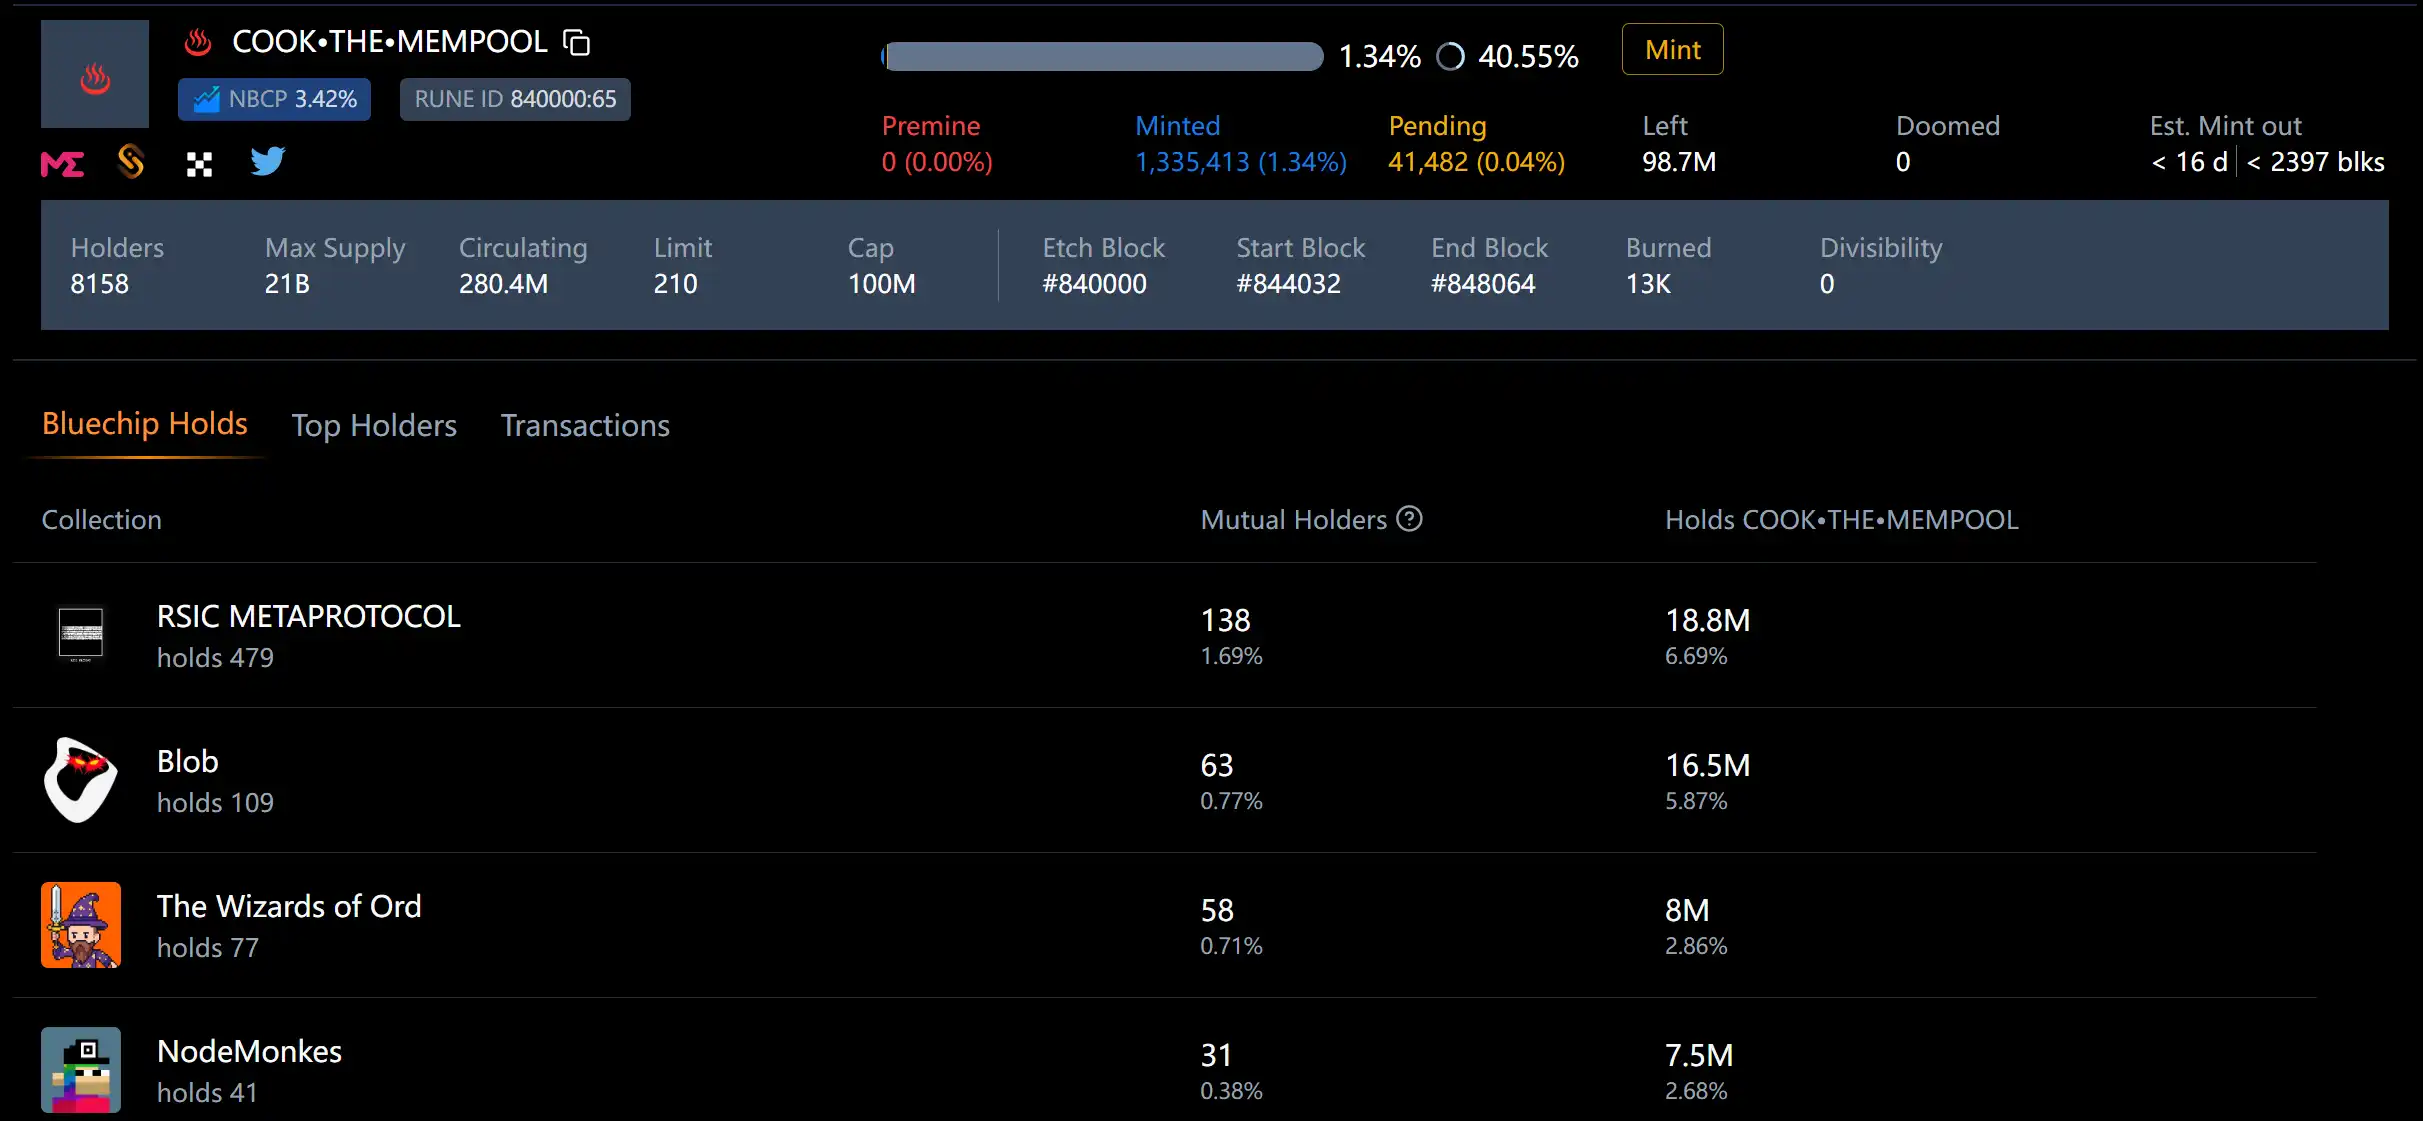2423x1121 pixels.
Task: Click the NBCP chart icon badge
Action: [x=275, y=99]
